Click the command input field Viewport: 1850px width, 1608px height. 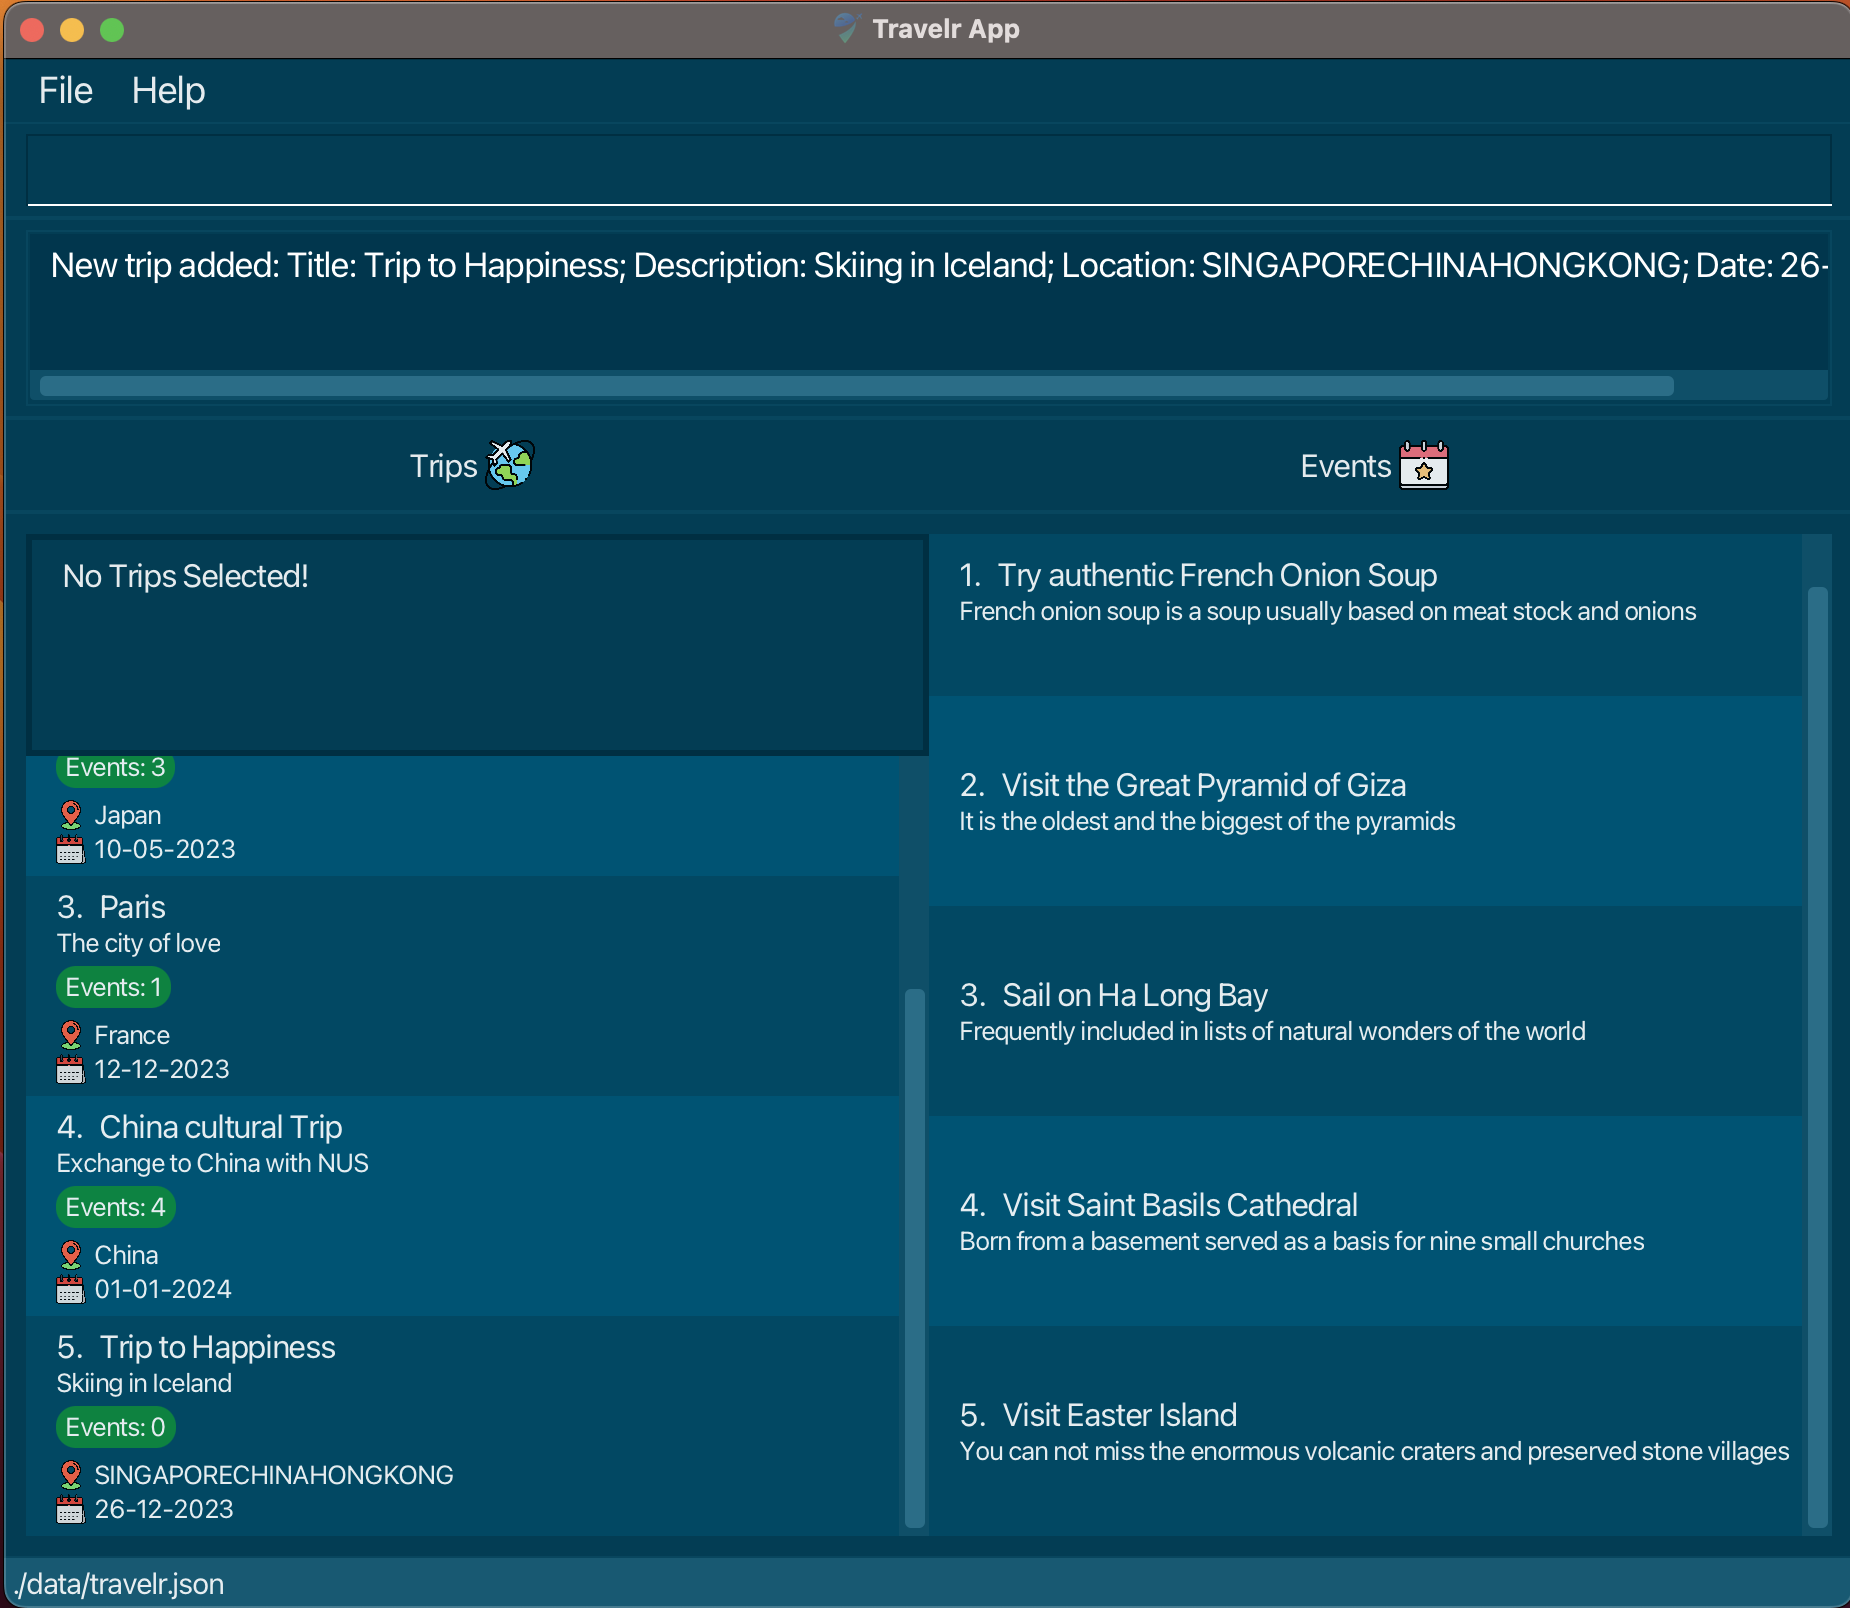(x=929, y=170)
